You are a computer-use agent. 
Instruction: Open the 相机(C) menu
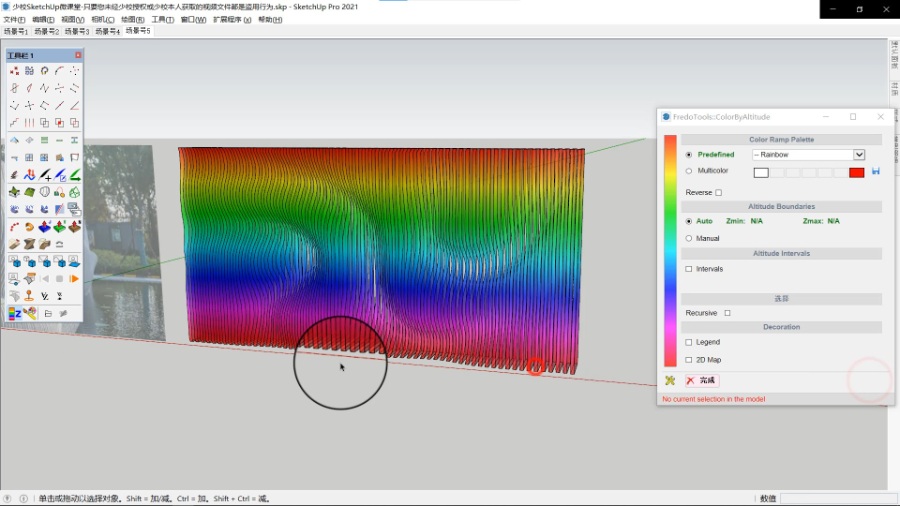(103, 20)
